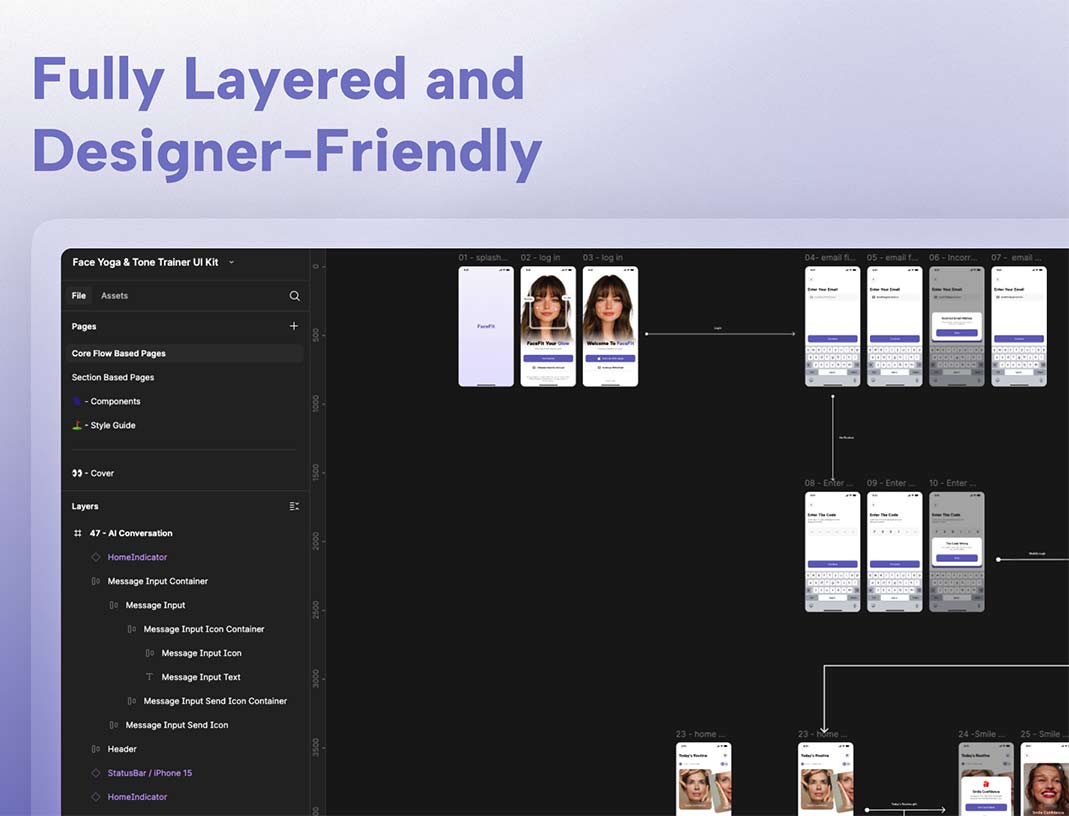Select the 01 - splash screen frame thumbnail
The width and height of the screenshot is (1069, 816).
point(486,326)
